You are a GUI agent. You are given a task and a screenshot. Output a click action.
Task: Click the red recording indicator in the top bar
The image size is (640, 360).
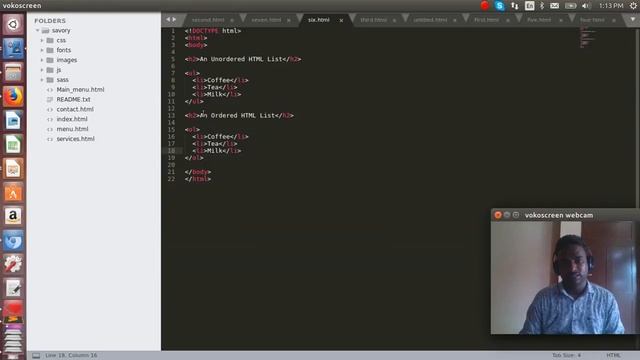click(x=484, y=5)
